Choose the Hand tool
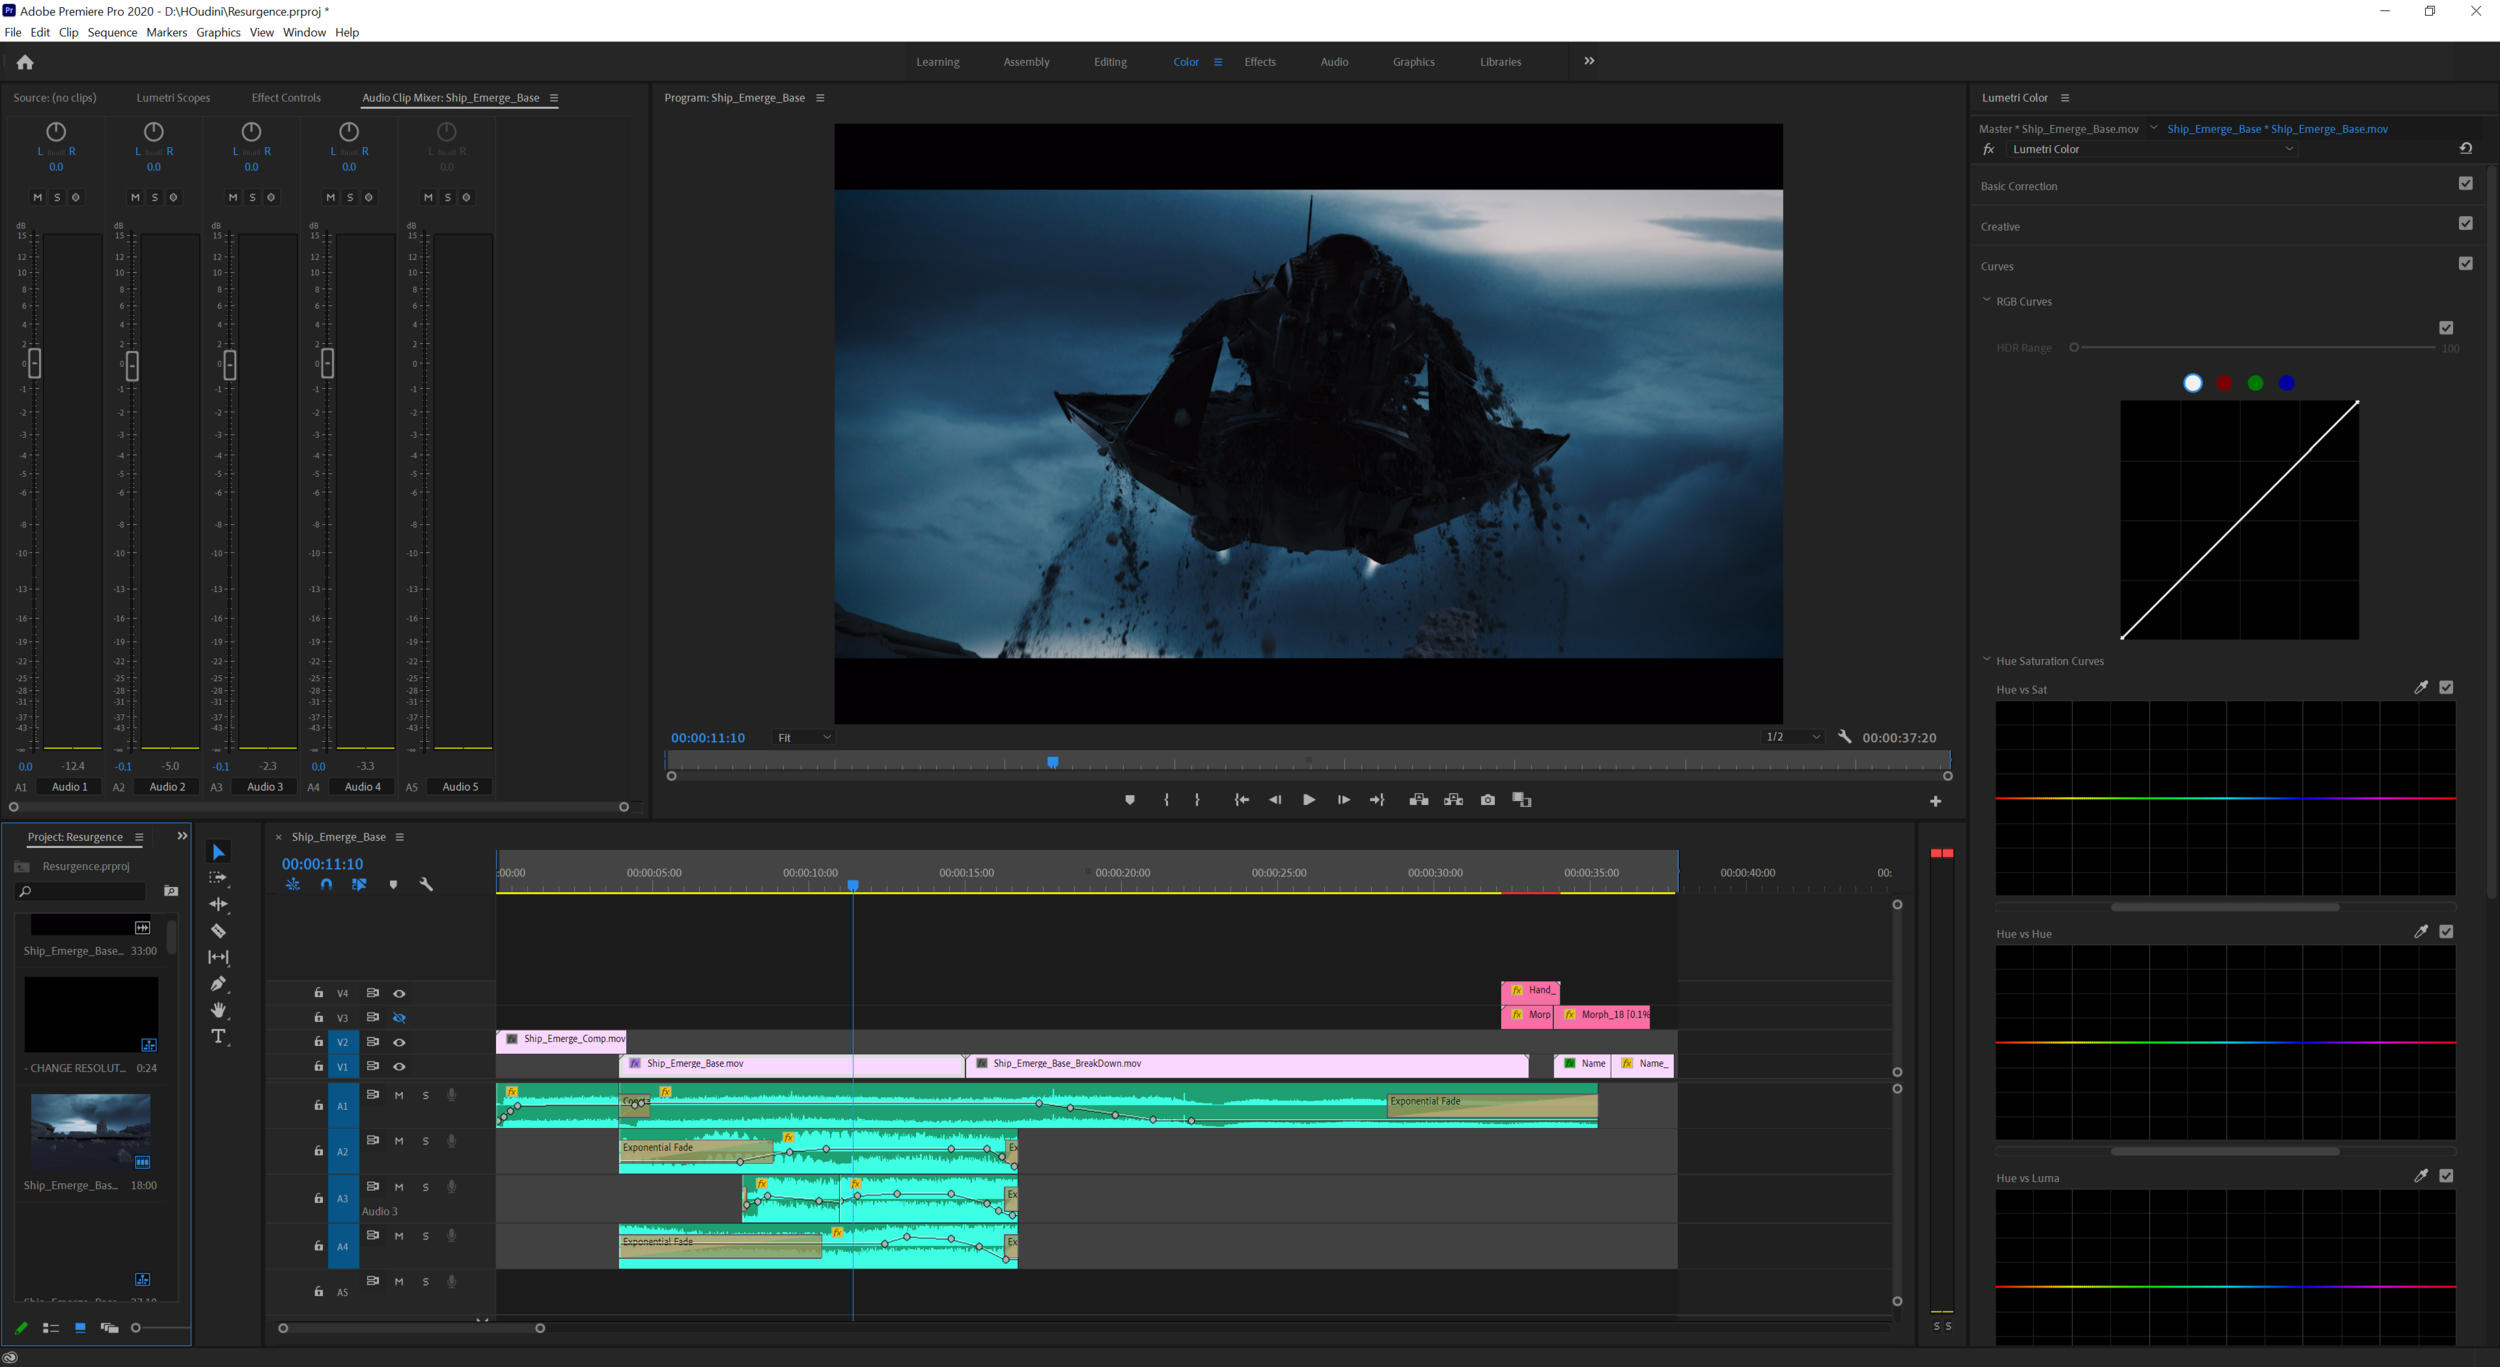Viewport: 2500px width, 1367px height. pos(218,1010)
